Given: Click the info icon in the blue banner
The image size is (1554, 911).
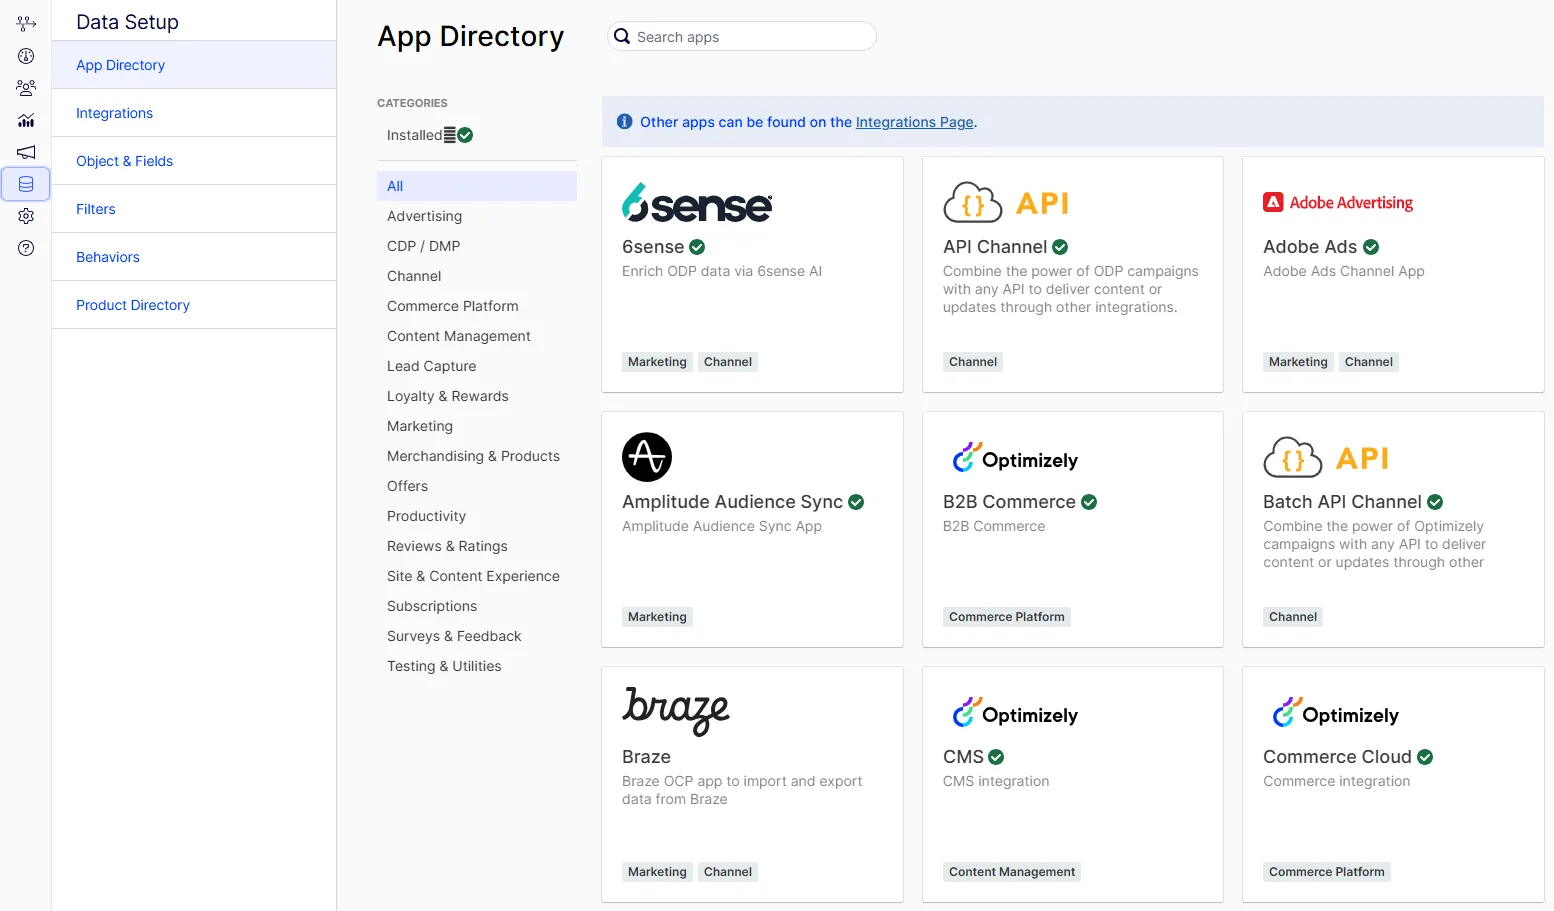Looking at the screenshot, I should (x=625, y=122).
